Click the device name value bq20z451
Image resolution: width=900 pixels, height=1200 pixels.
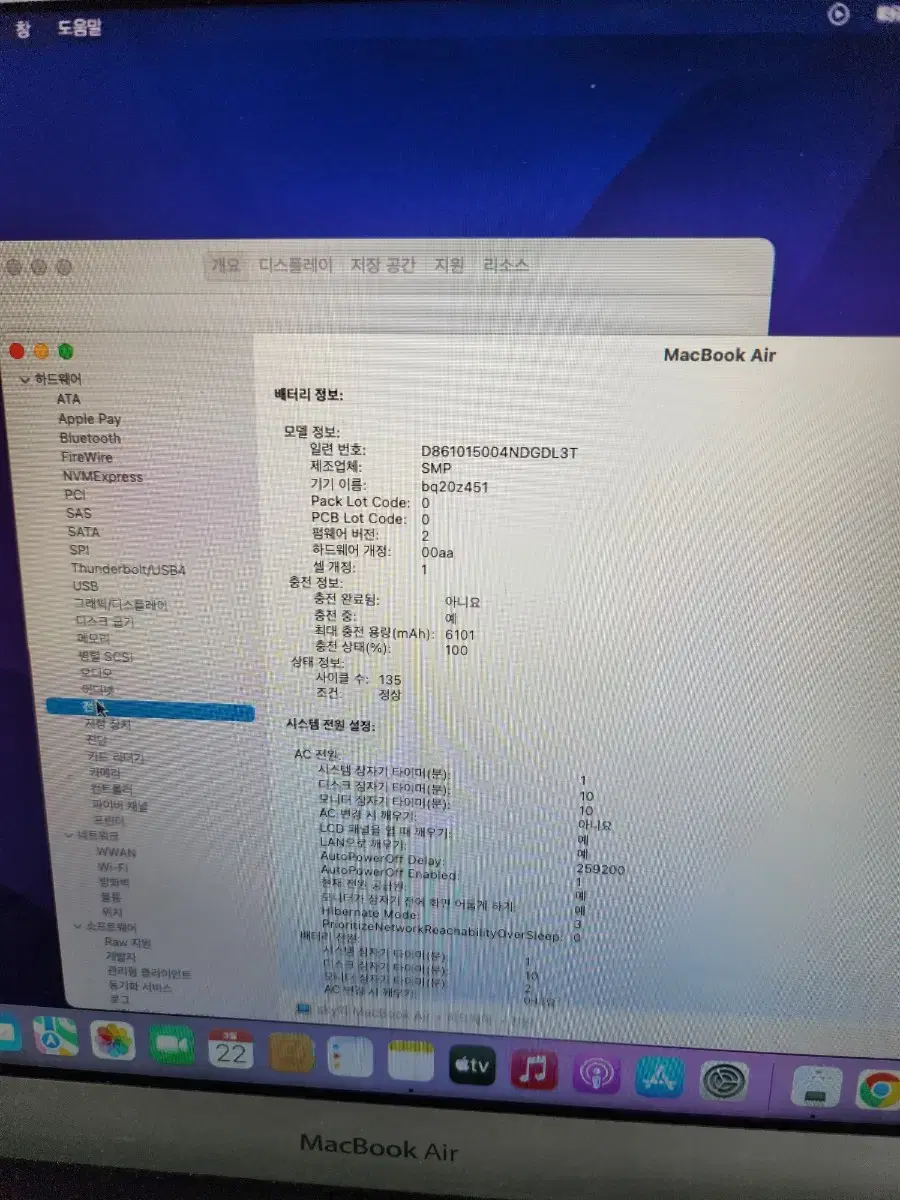coord(454,487)
